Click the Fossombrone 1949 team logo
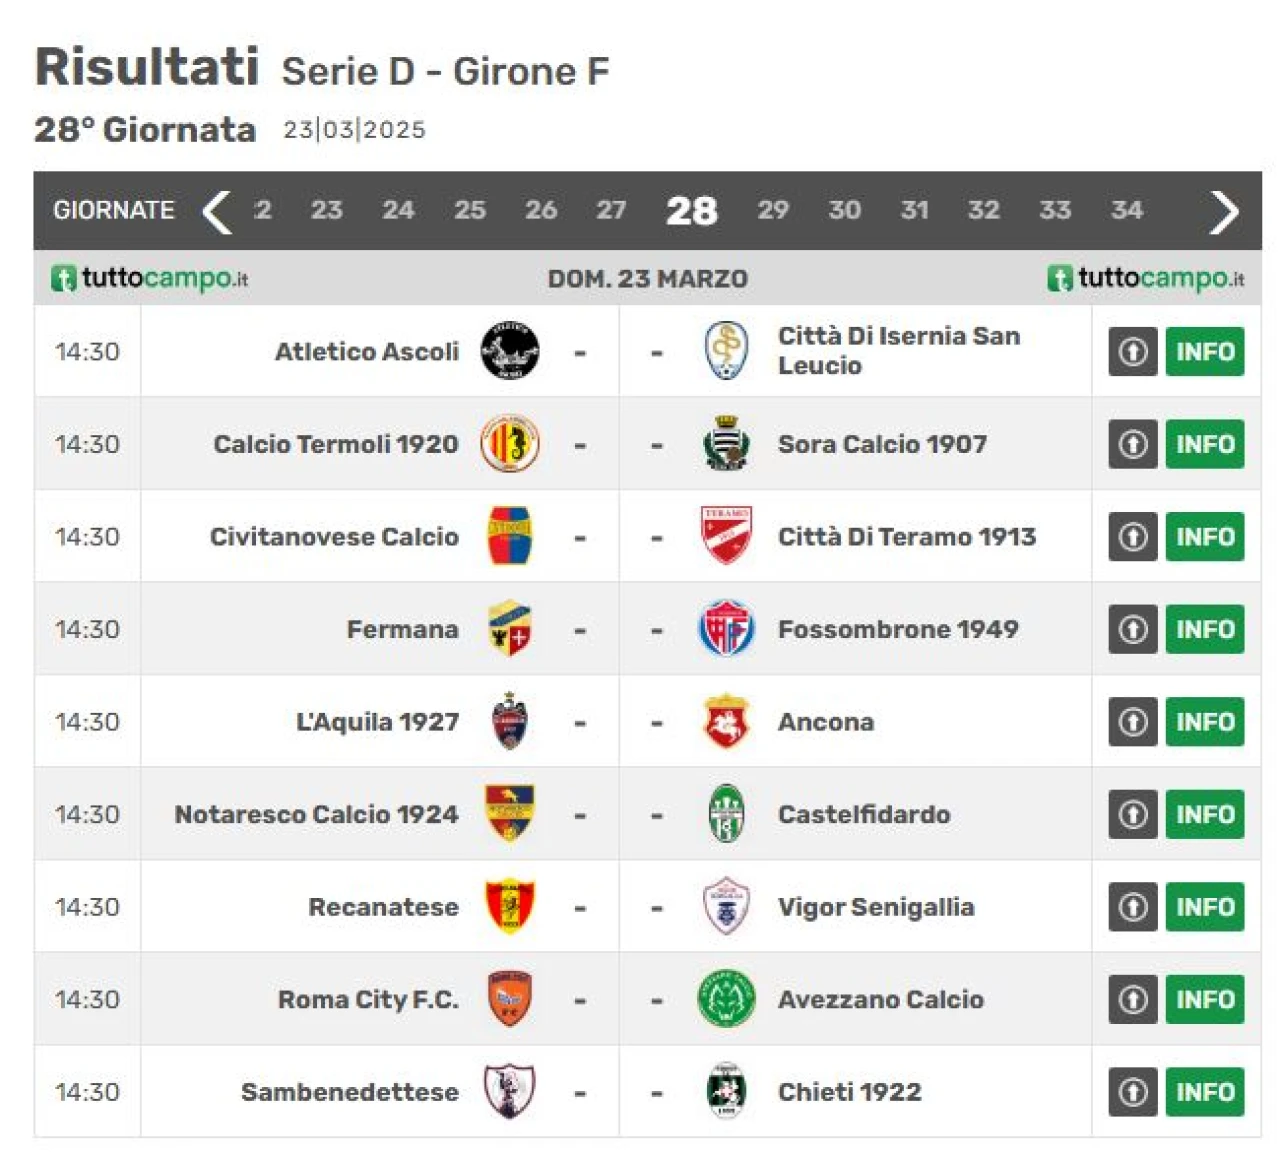The width and height of the screenshot is (1280, 1154). [x=726, y=628]
